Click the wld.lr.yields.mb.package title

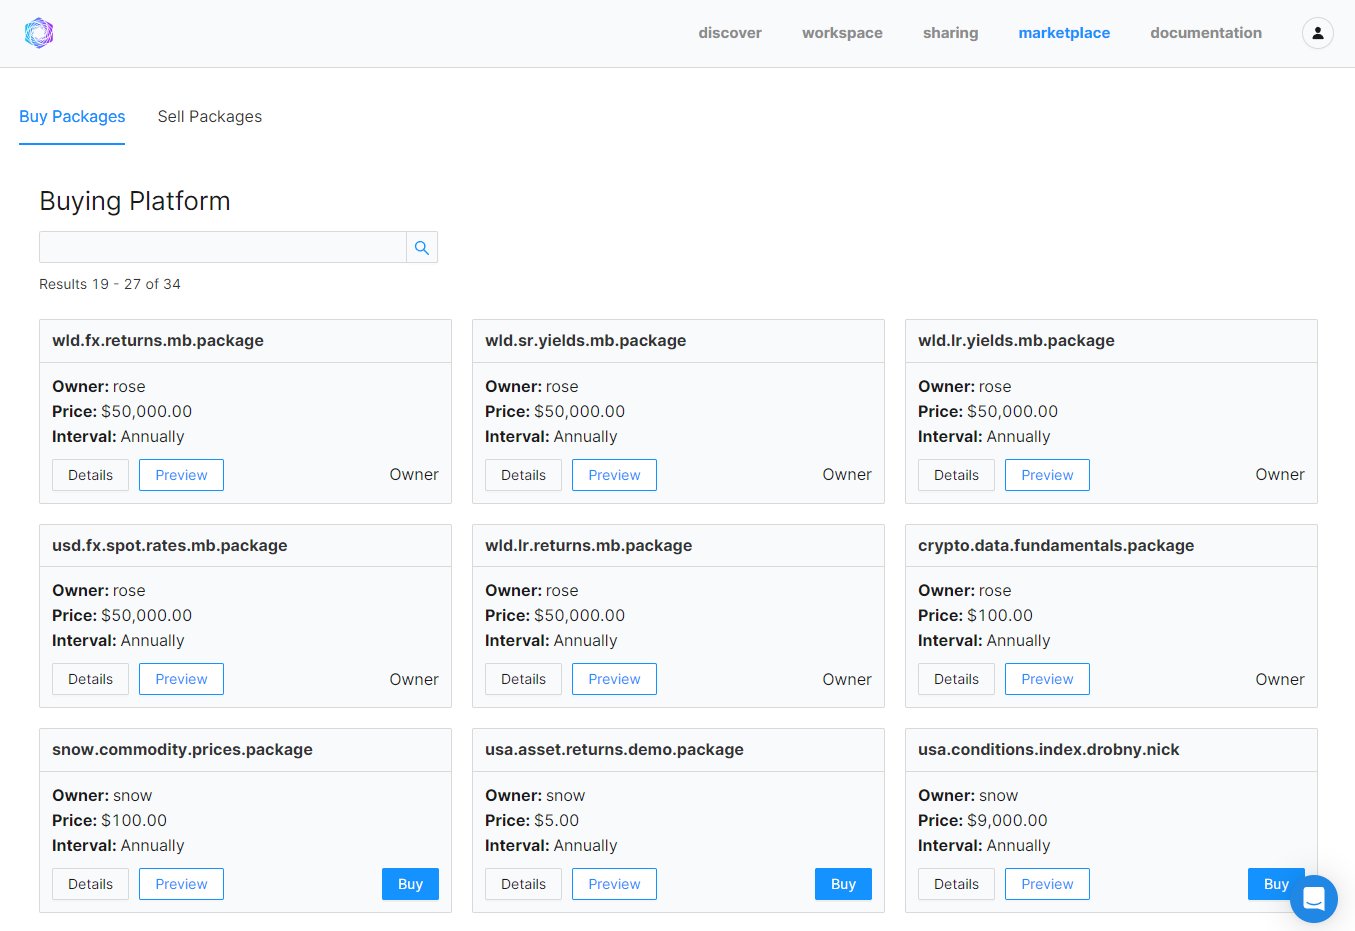[1016, 341]
